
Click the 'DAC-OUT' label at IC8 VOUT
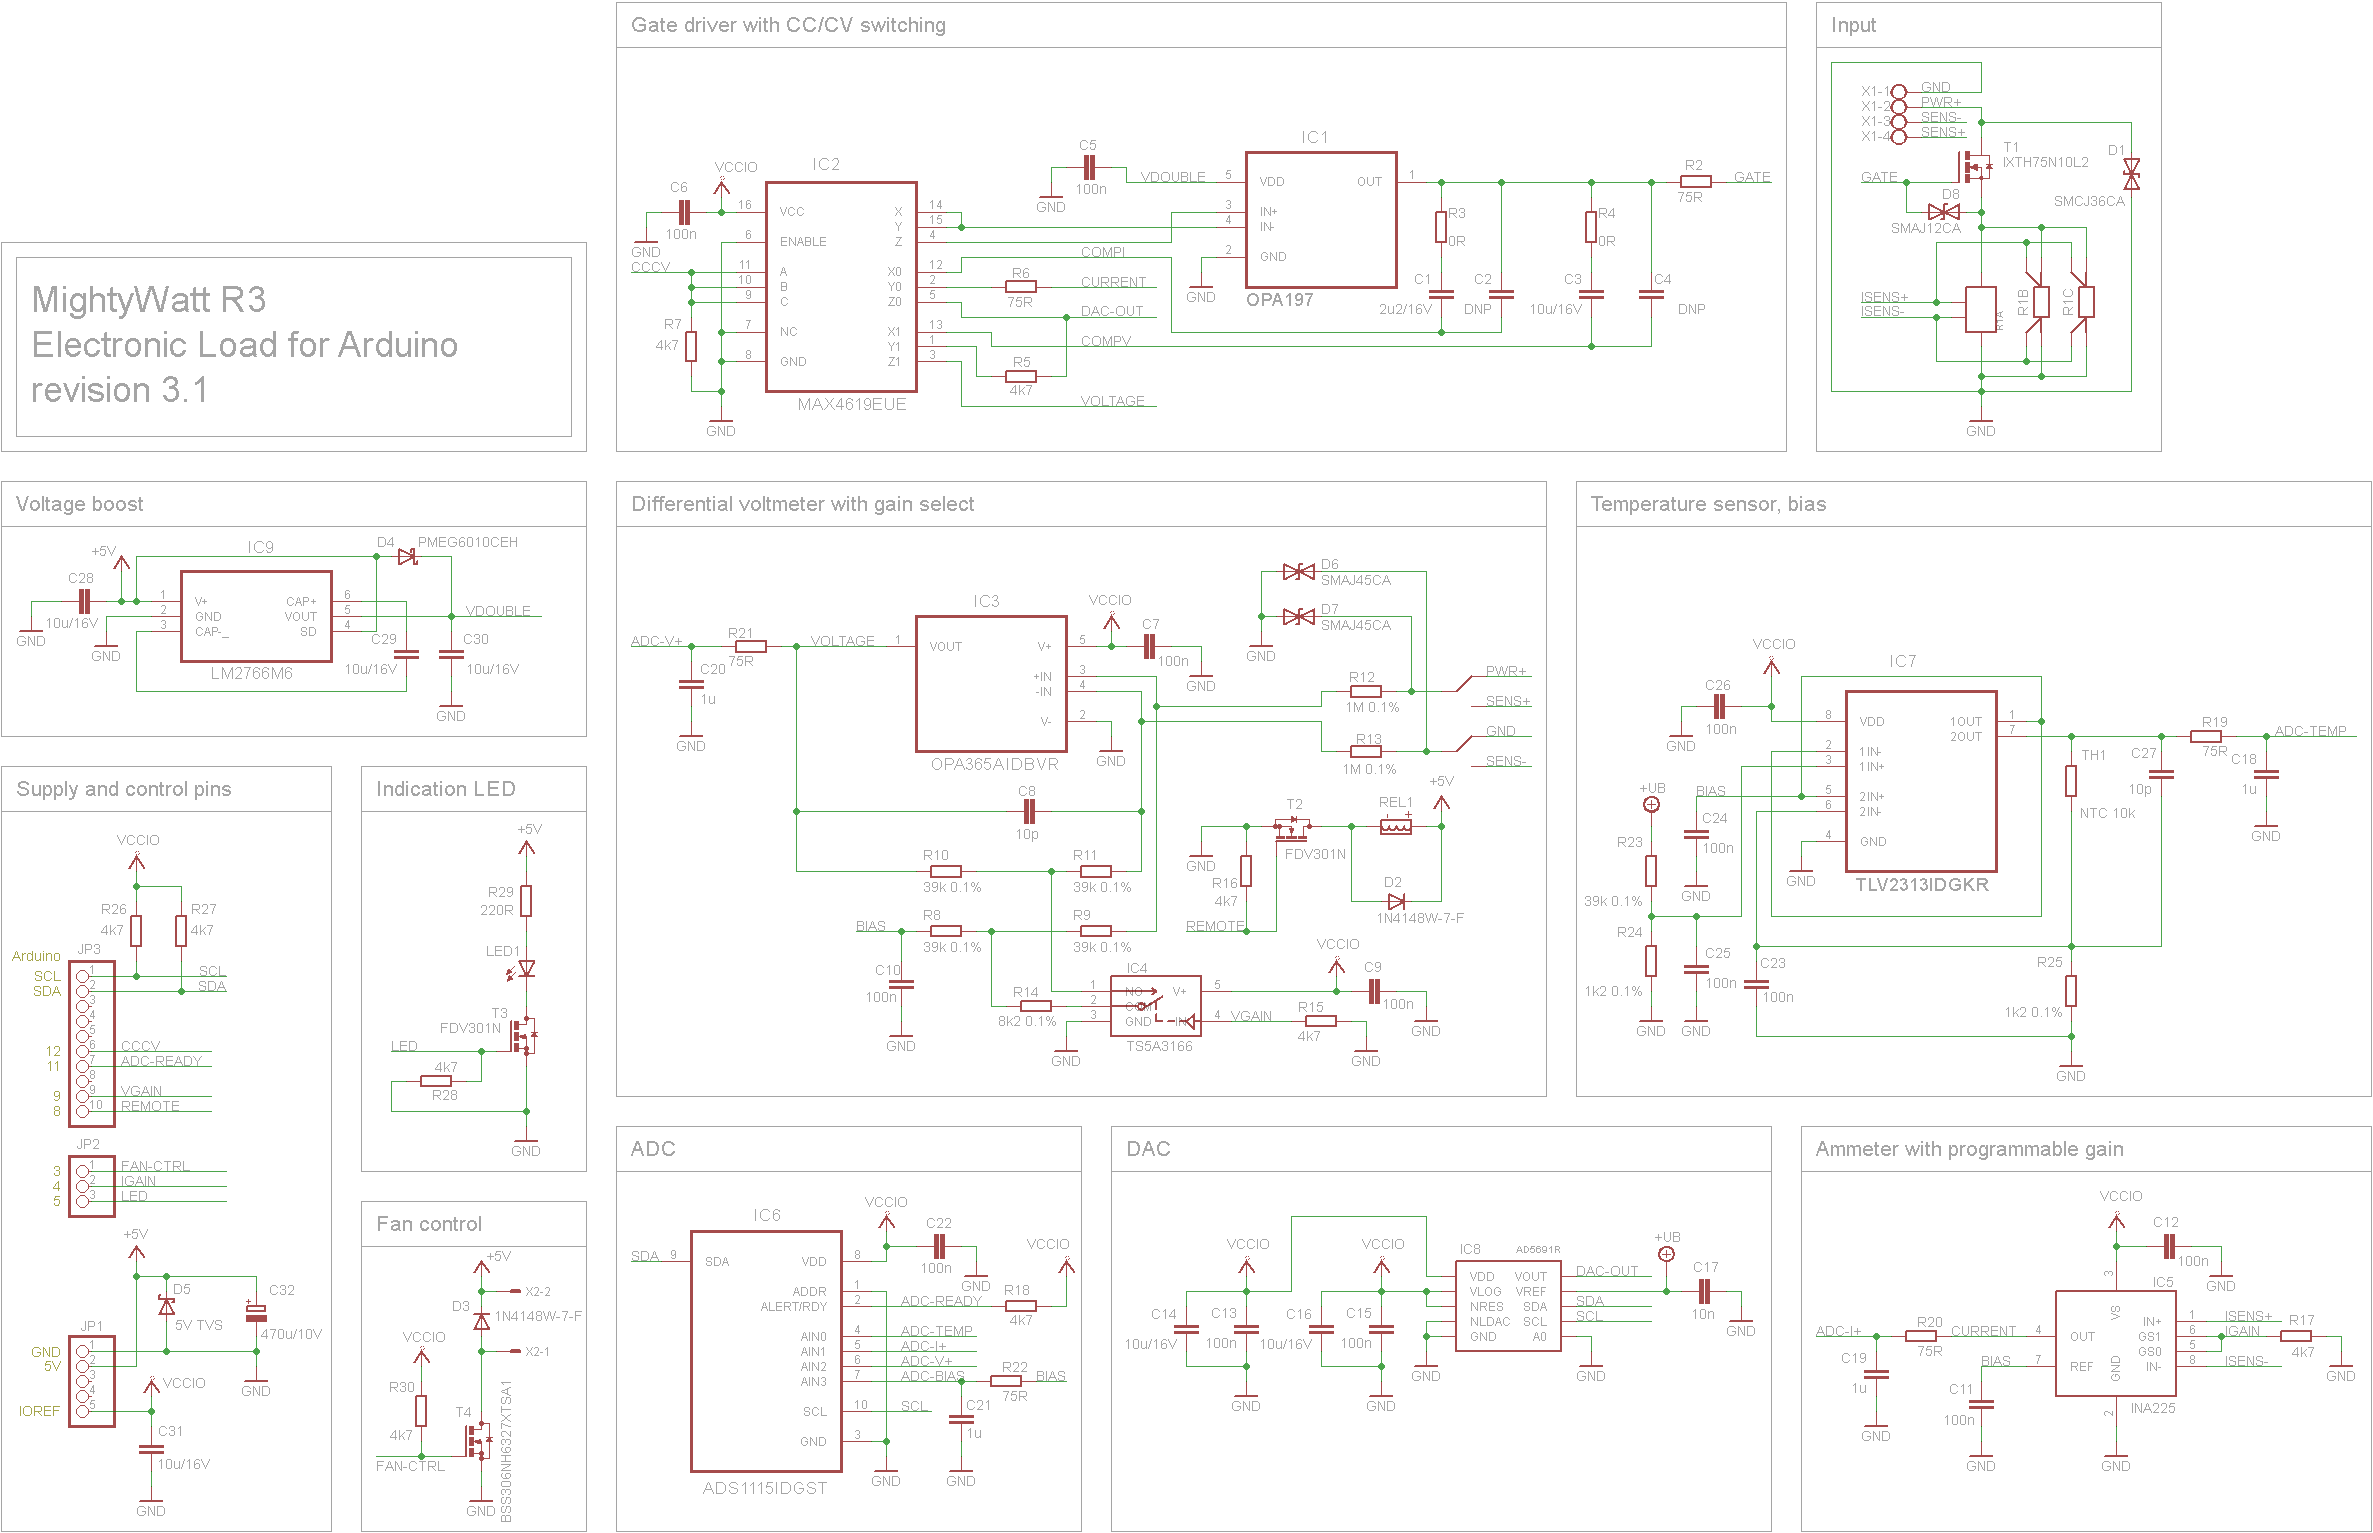click(x=1606, y=1271)
